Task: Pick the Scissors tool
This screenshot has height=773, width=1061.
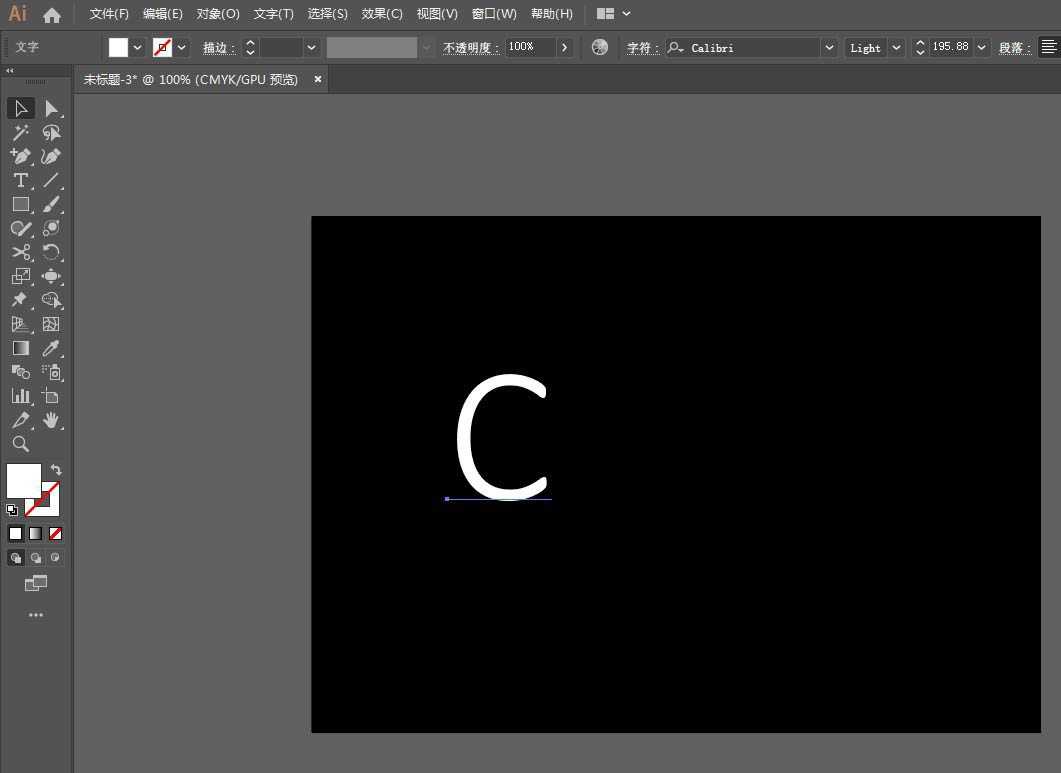Action: (x=20, y=252)
